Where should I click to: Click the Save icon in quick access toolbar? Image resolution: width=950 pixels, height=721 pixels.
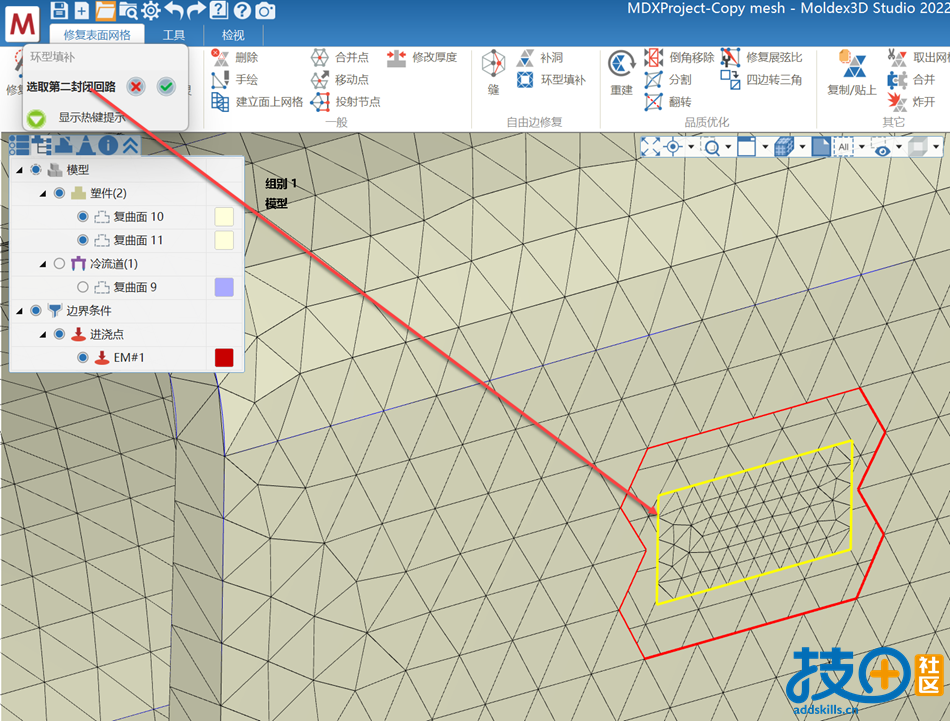tap(59, 10)
